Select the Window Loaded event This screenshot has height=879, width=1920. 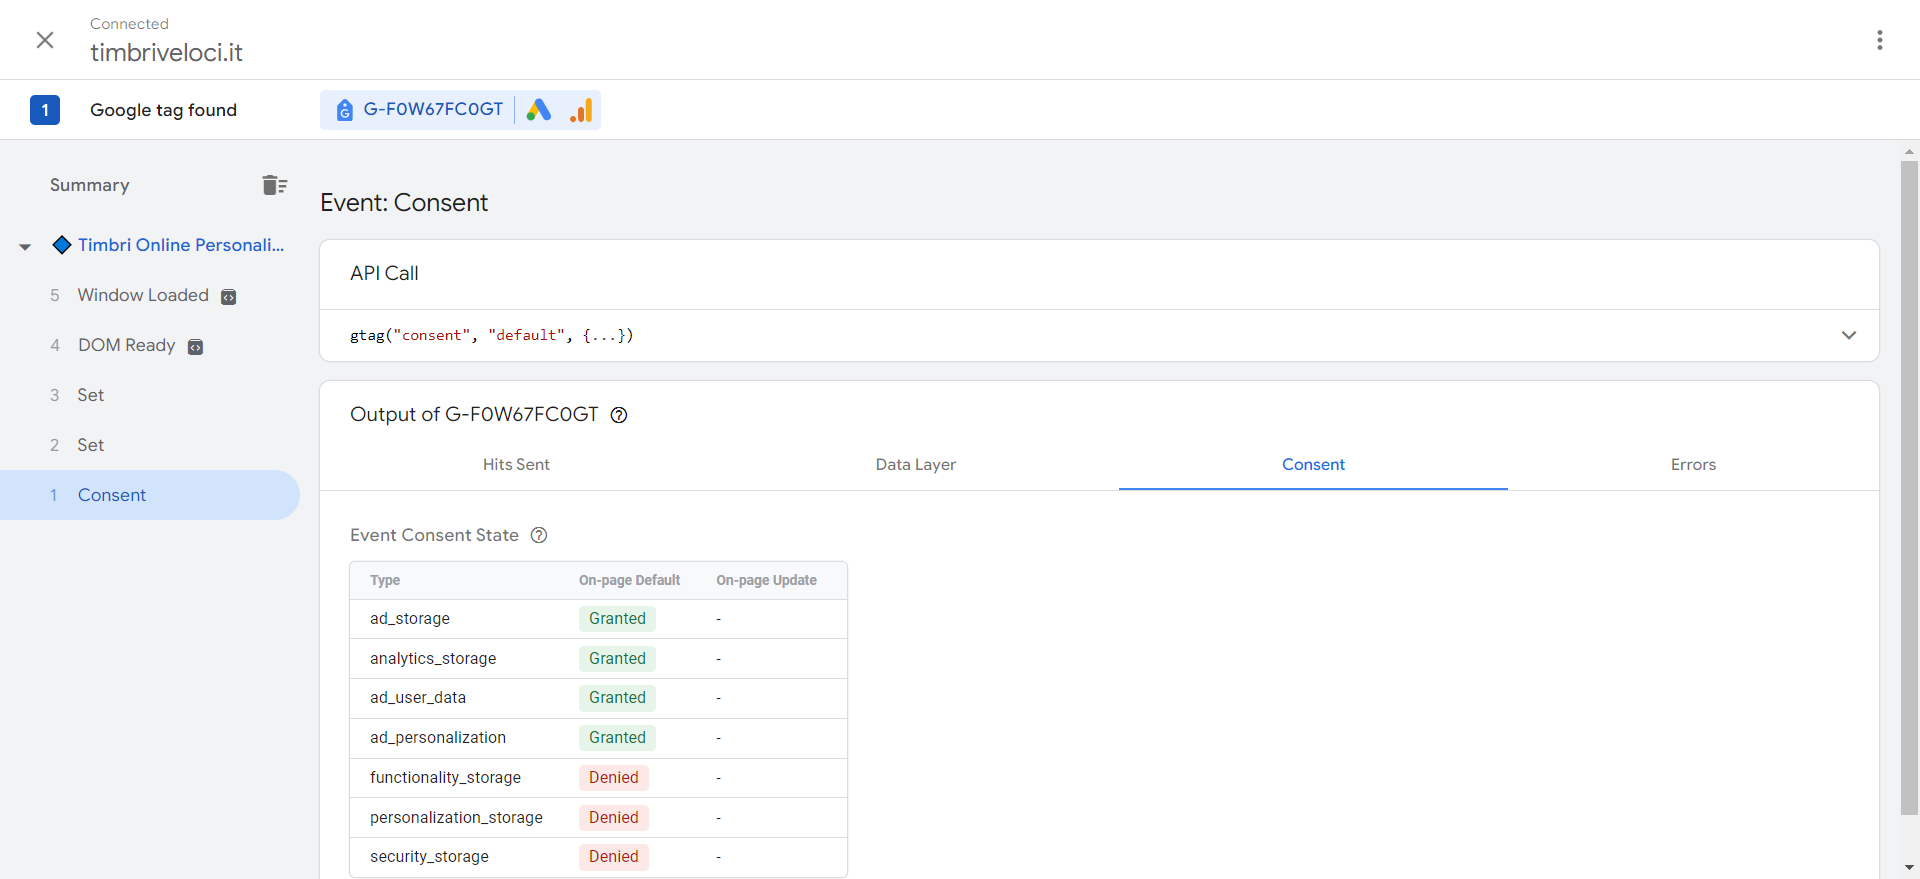(x=143, y=295)
